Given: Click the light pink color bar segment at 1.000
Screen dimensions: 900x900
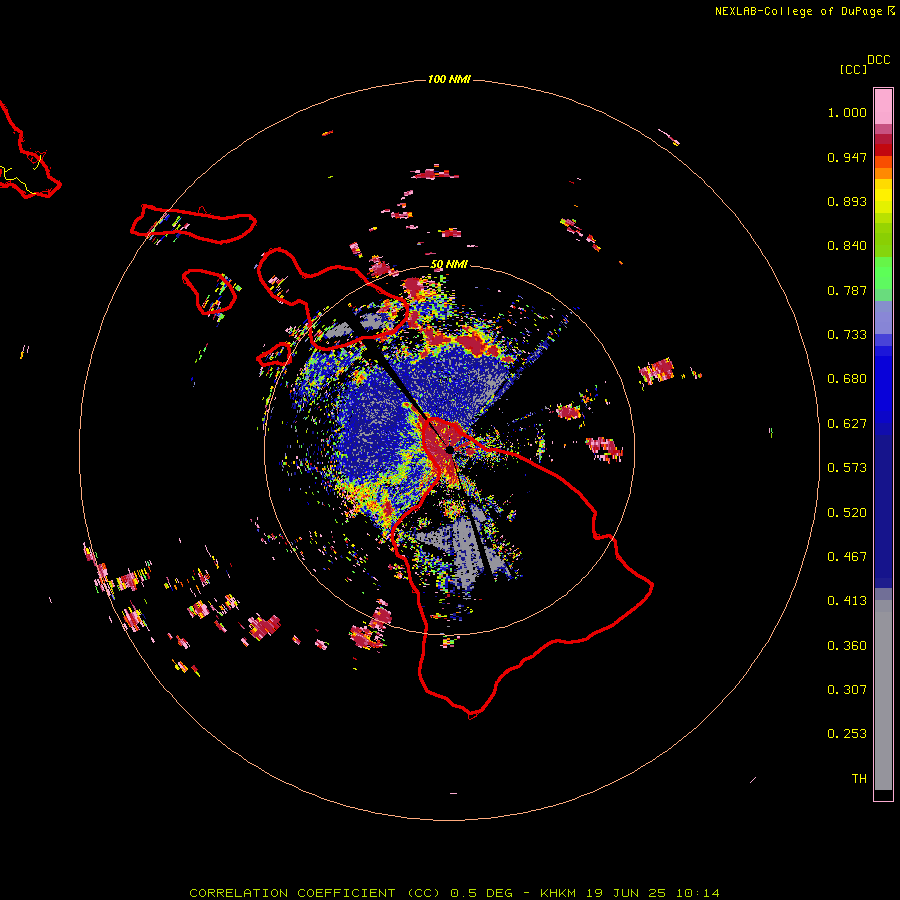Looking at the screenshot, I should pyautogui.click(x=883, y=107).
